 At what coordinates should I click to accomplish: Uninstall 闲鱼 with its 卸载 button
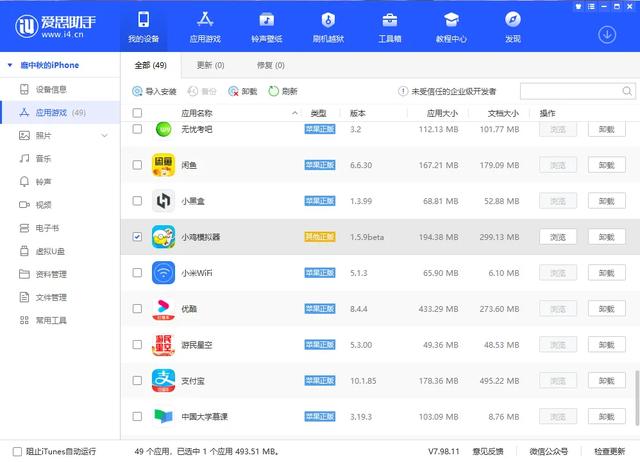pos(607,165)
